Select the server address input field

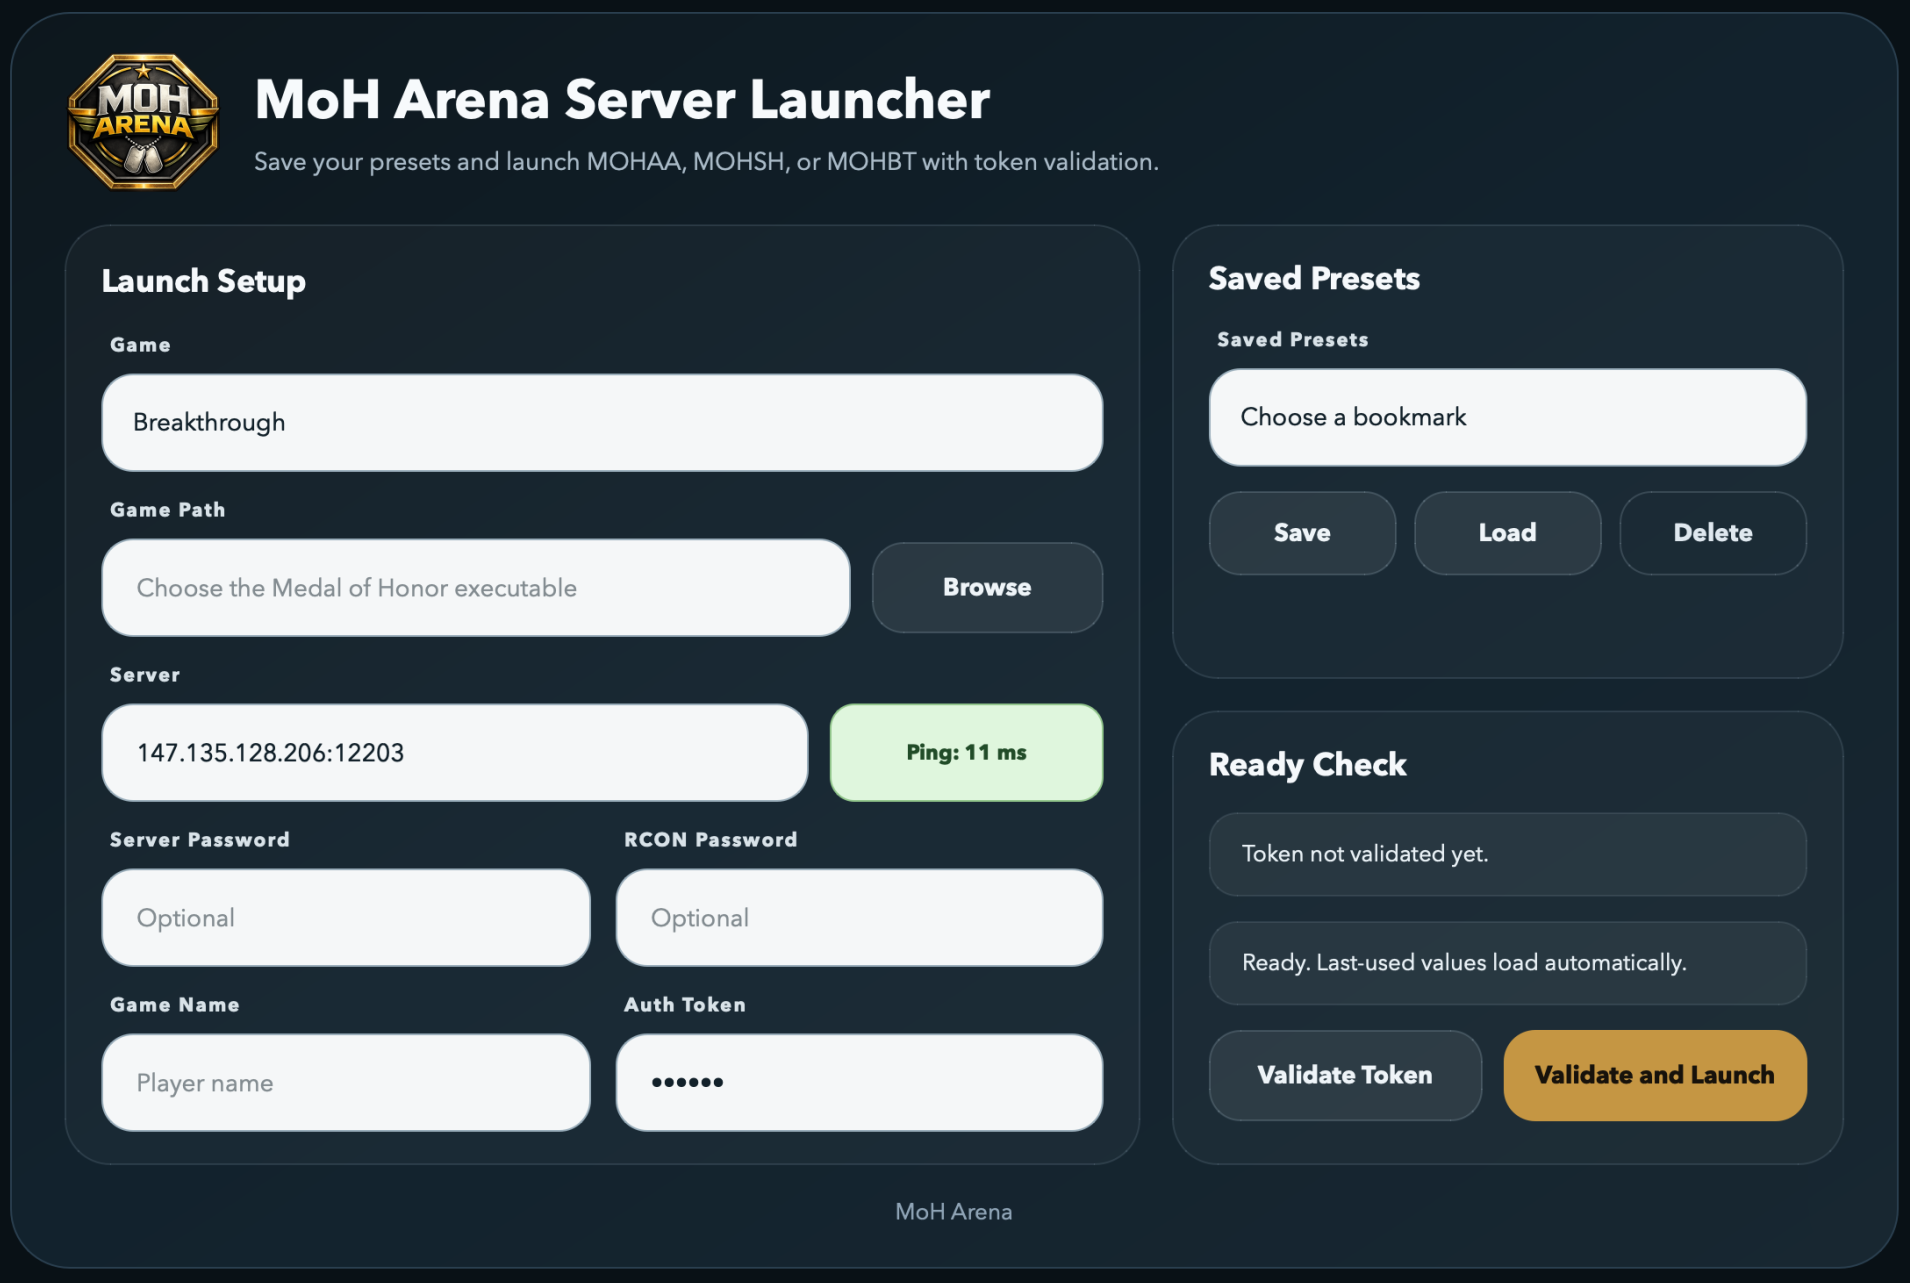coord(453,752)
